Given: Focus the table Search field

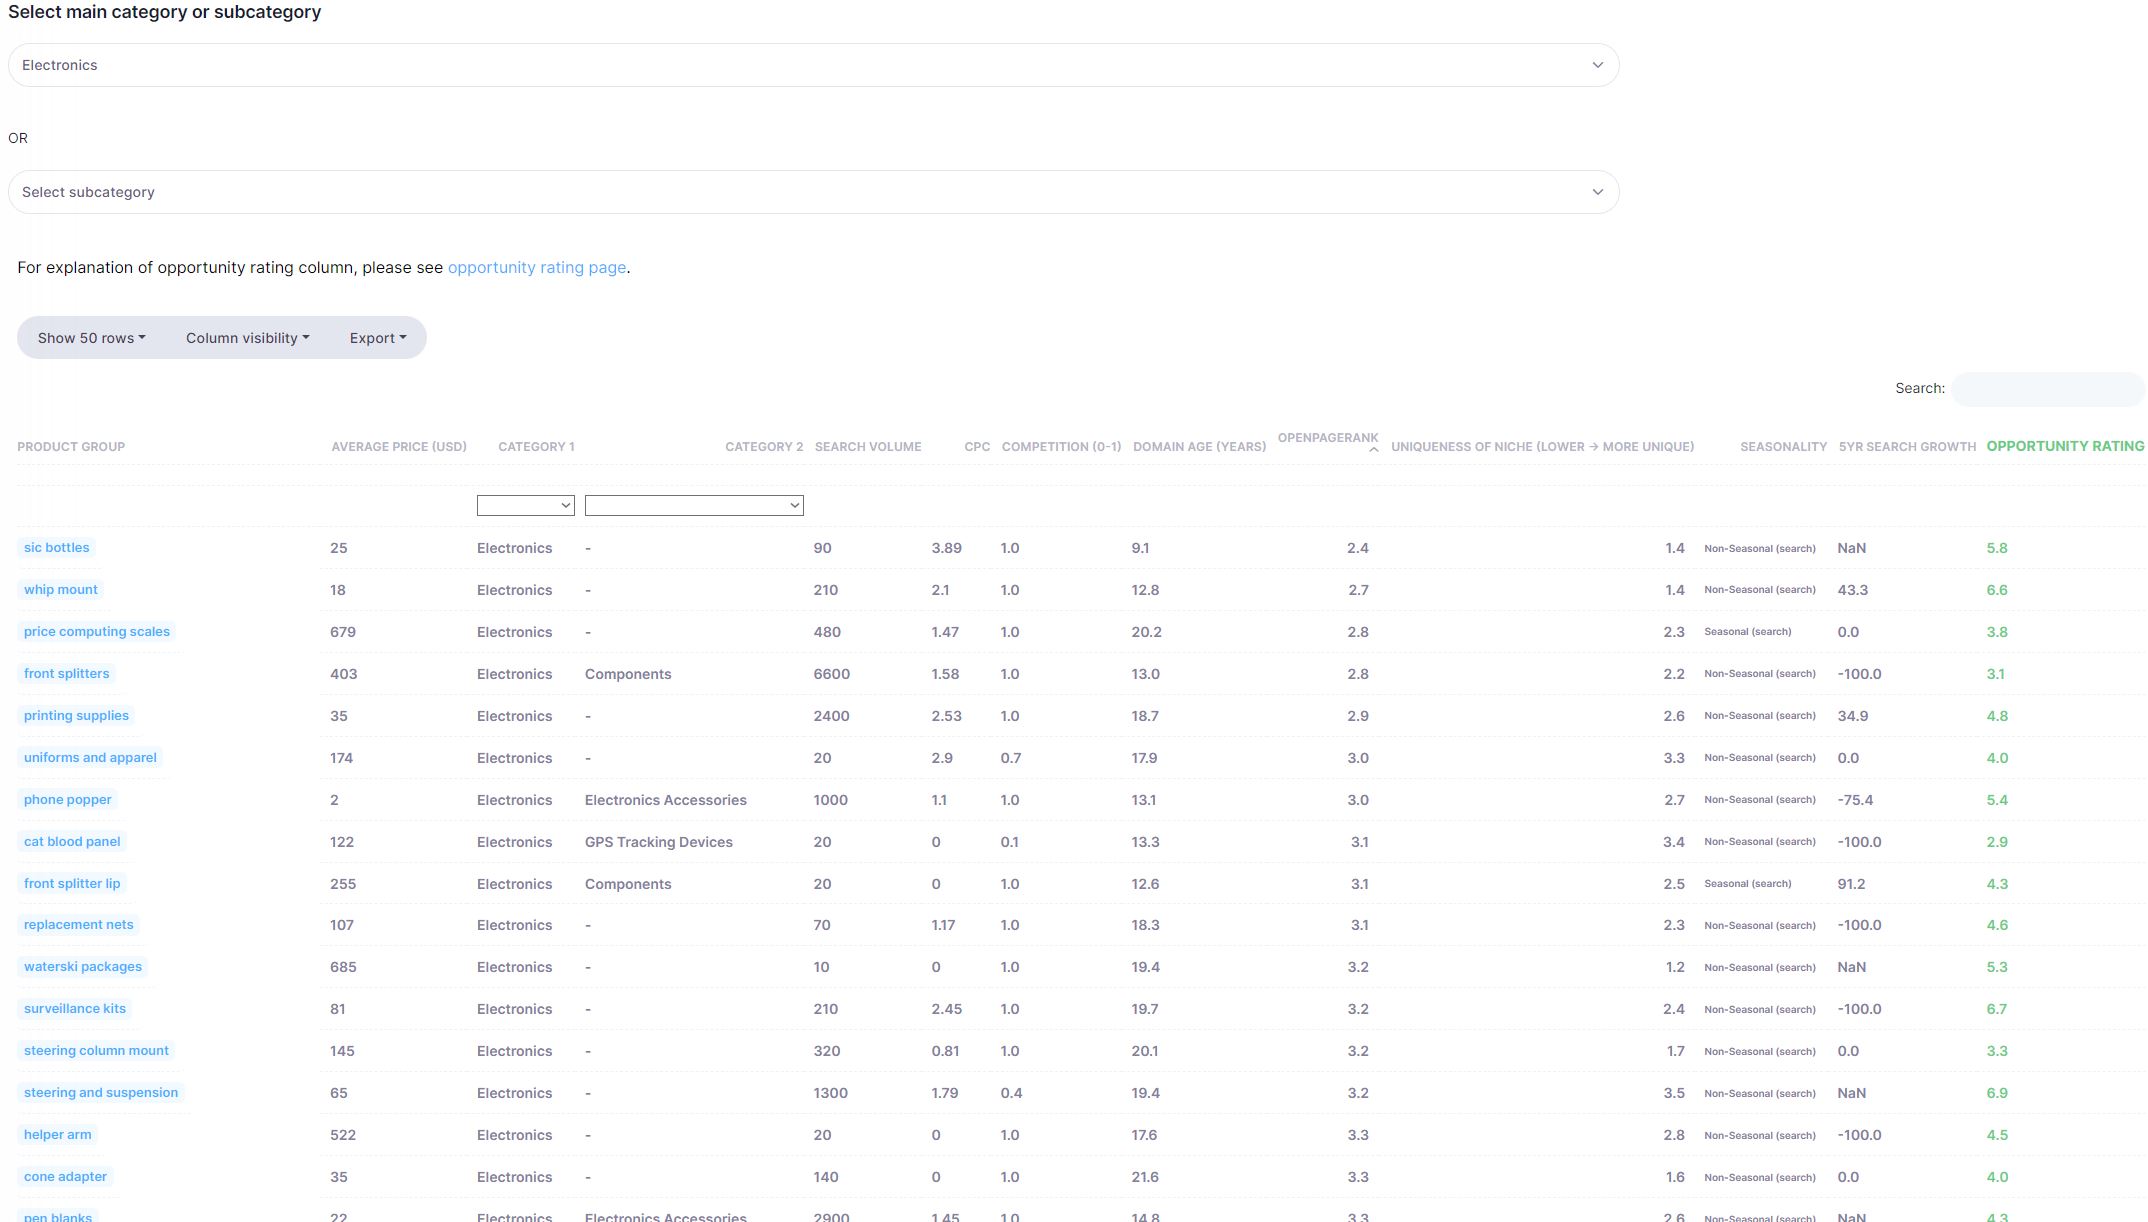Looking at the screenshot, I should point(2046,389).
